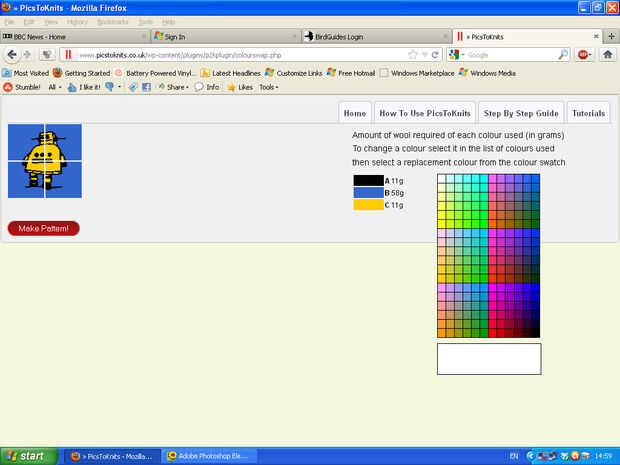Open Likes with the star icon
Screen dimensions: 620x465
(x=240, y=87)
